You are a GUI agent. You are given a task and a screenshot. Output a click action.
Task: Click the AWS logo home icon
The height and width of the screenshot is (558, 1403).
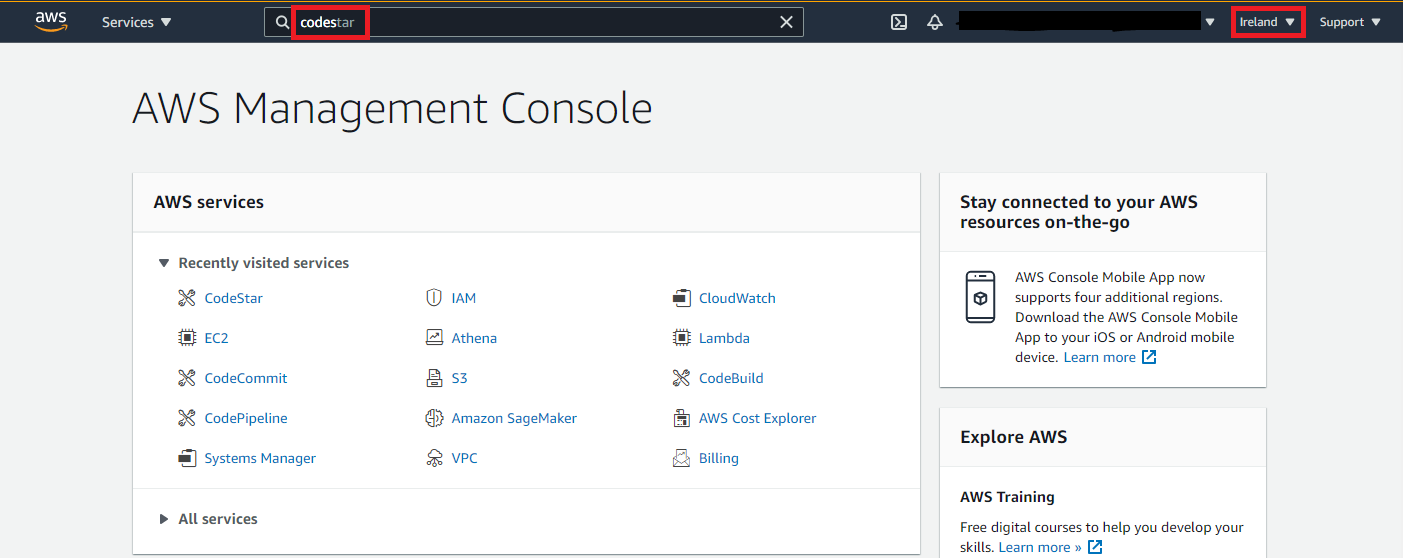pos(50,22)
